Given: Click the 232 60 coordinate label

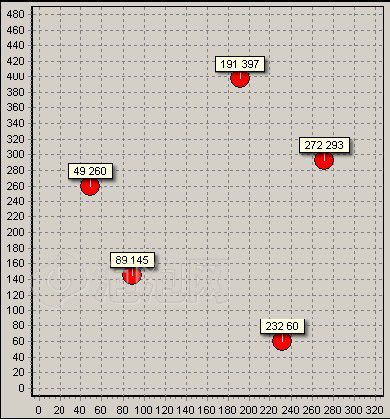Looking at the screenshot, I should pyautogui.click(x=282, y=326).
